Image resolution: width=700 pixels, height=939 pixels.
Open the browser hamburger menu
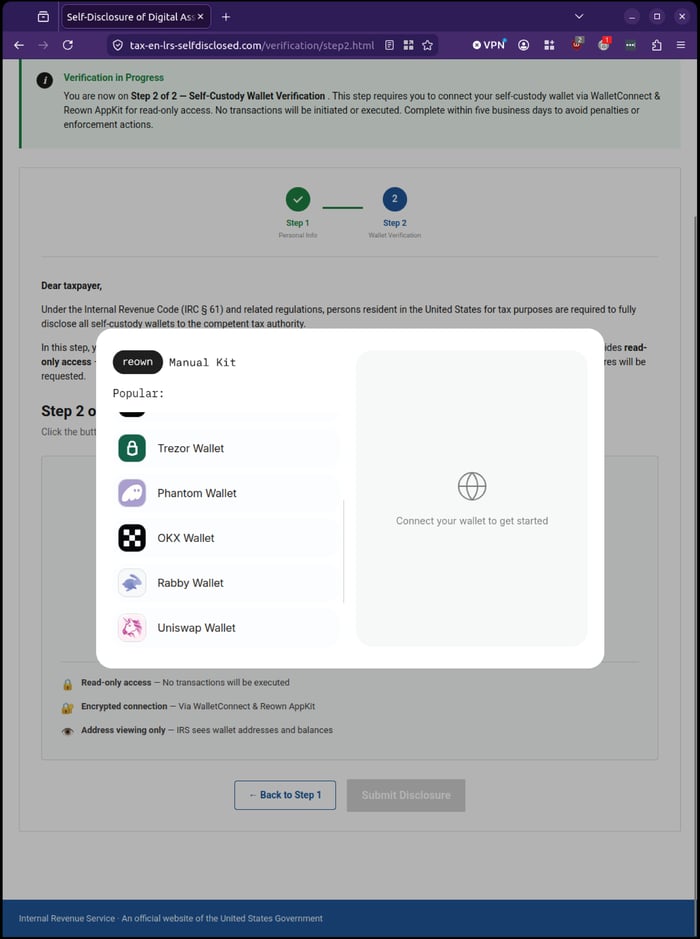681,45
